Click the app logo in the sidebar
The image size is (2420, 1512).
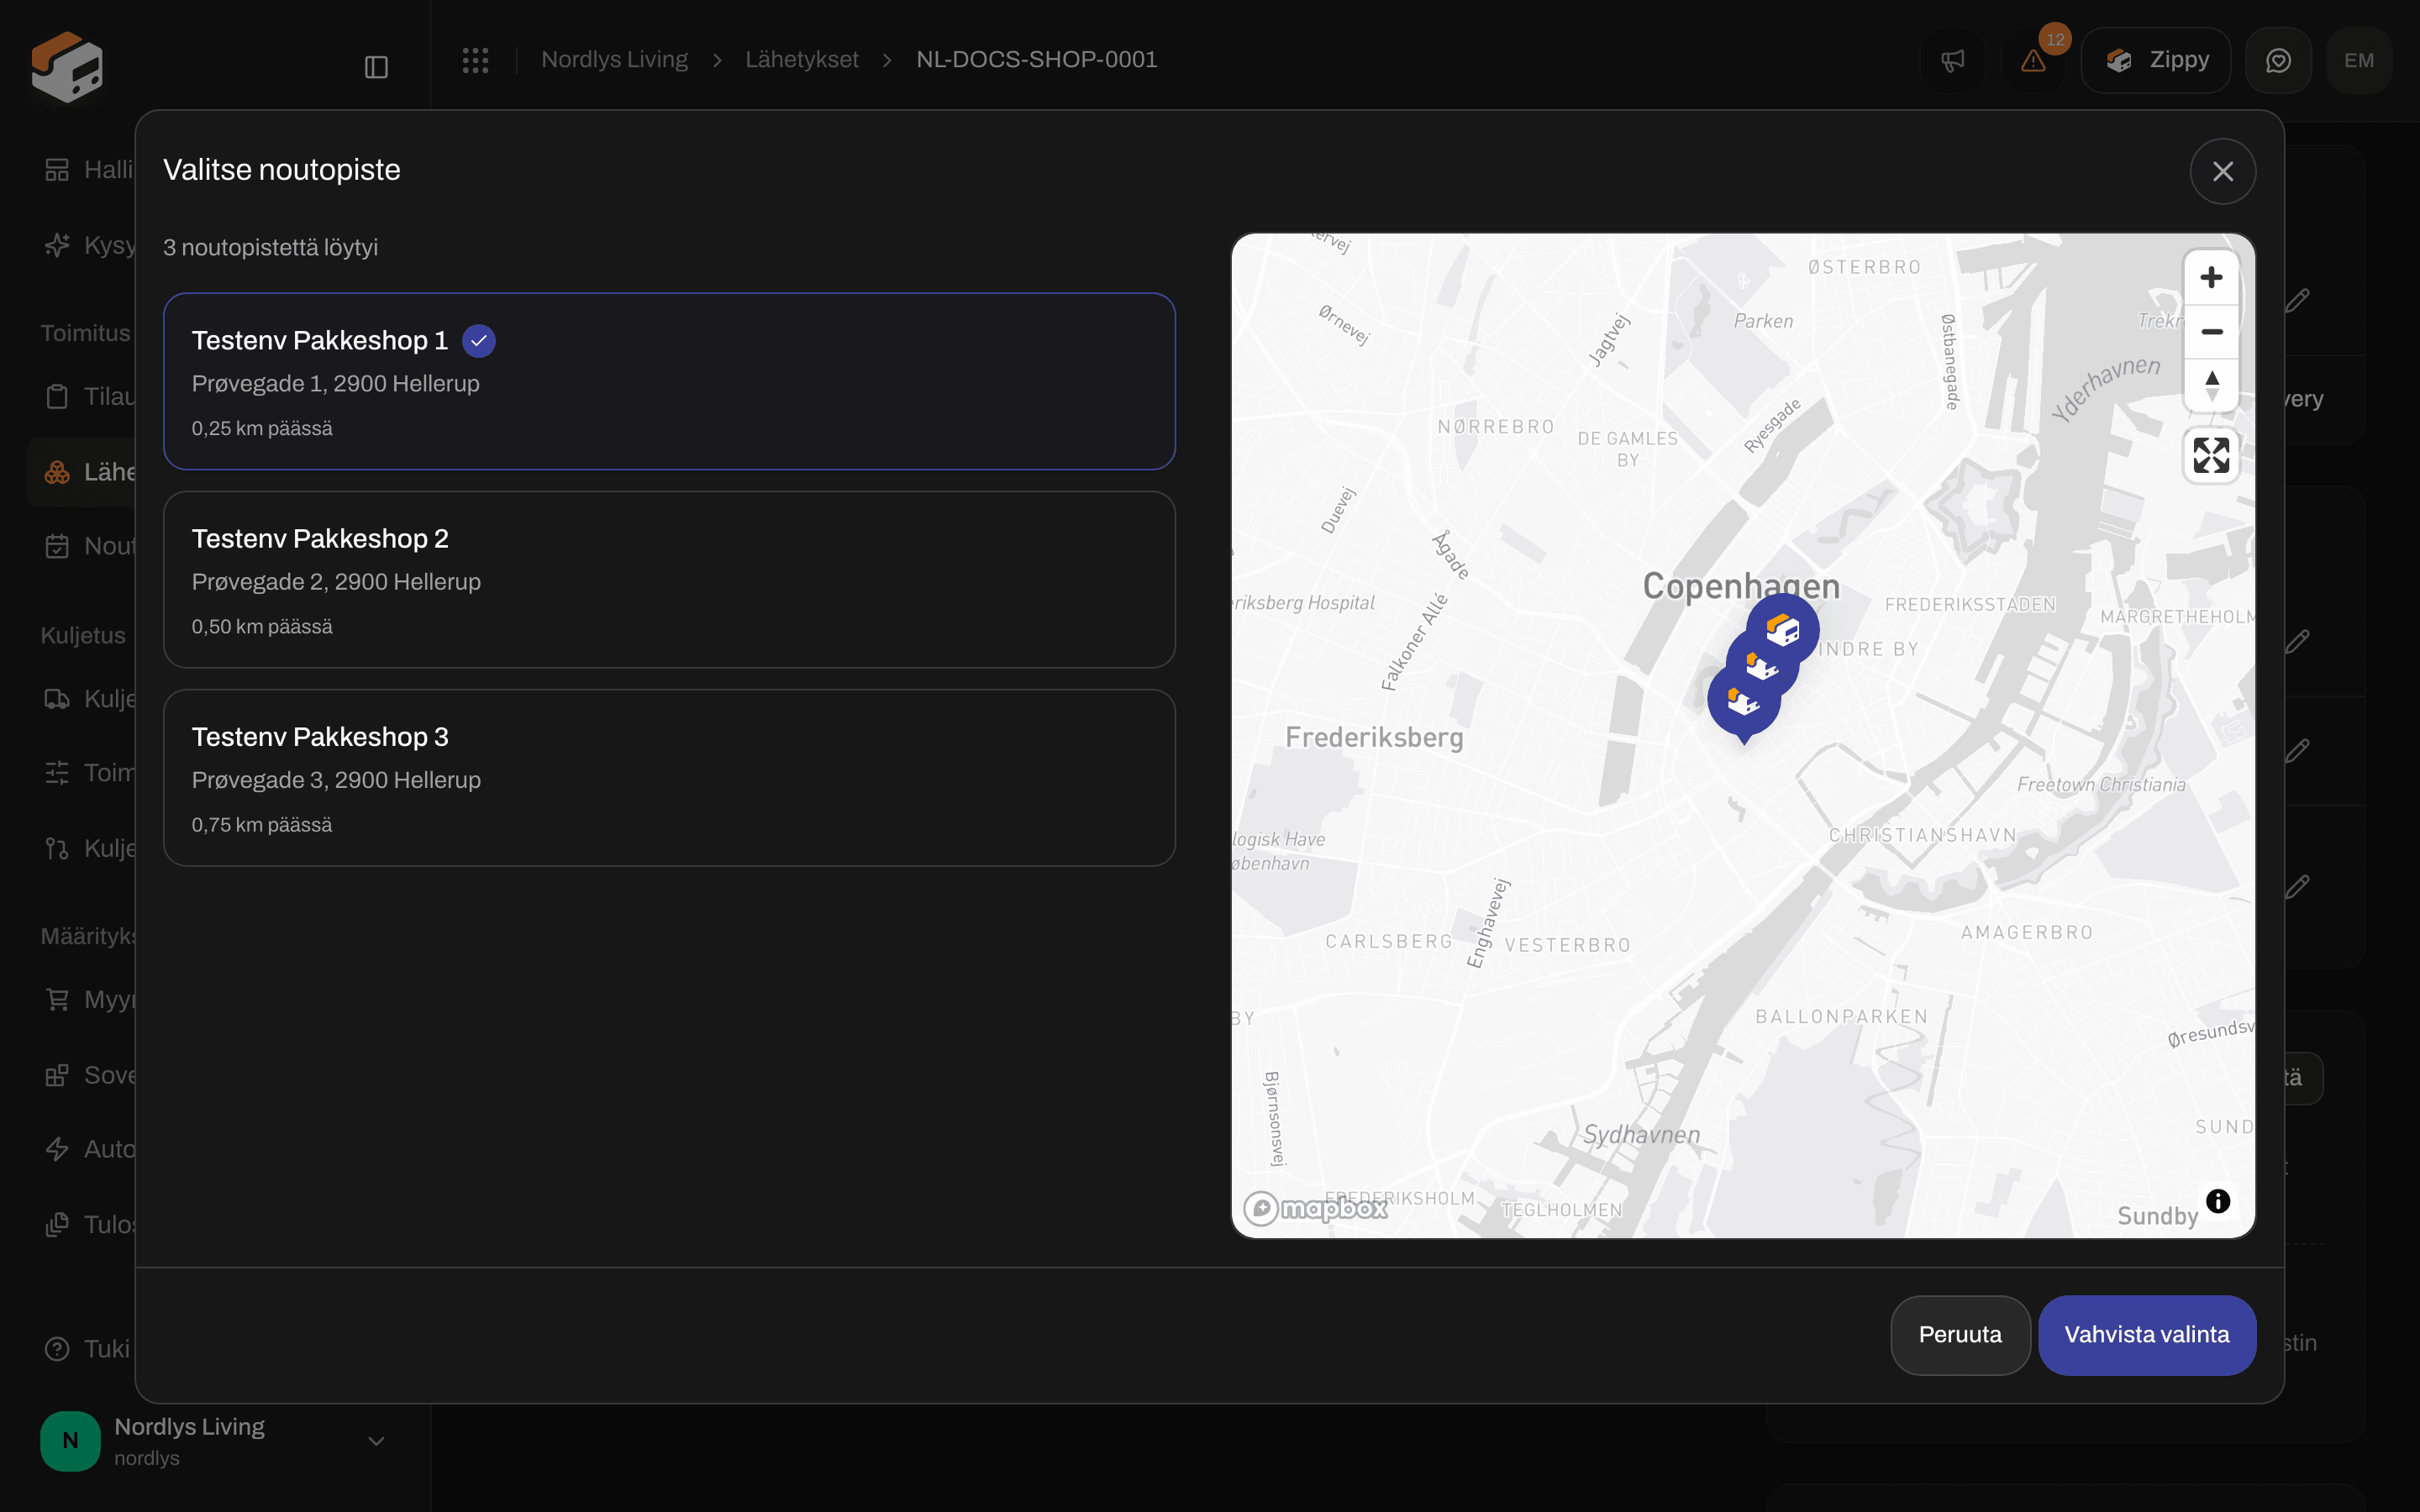(67, 66)
